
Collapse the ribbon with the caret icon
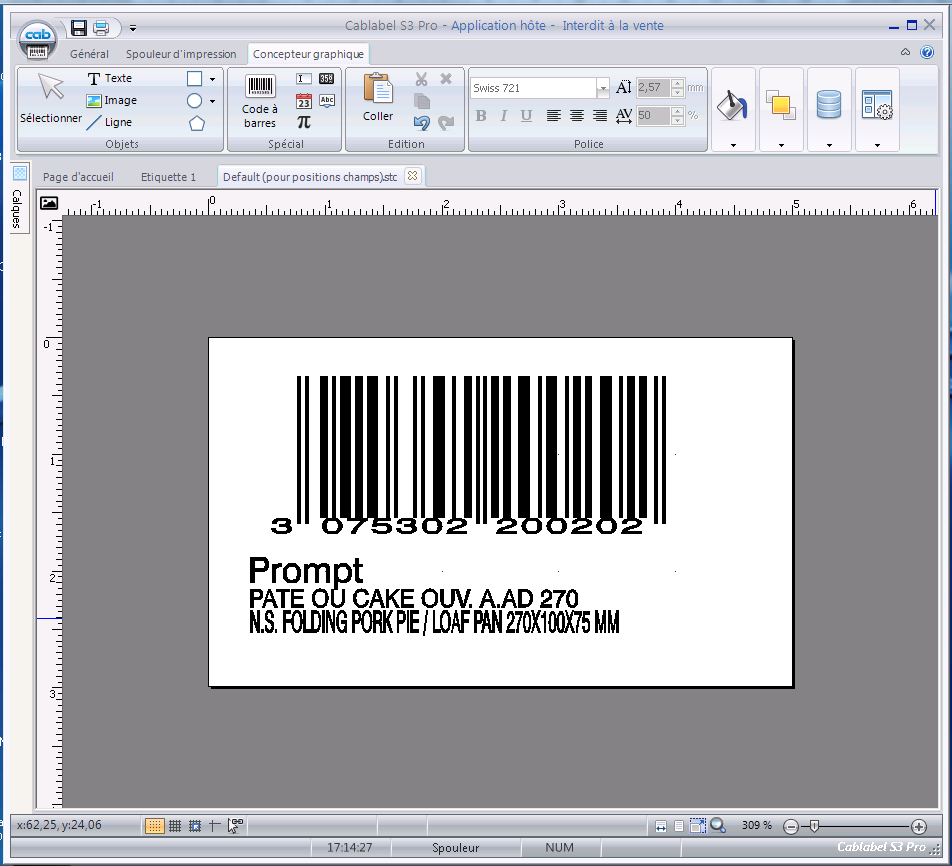905,52
